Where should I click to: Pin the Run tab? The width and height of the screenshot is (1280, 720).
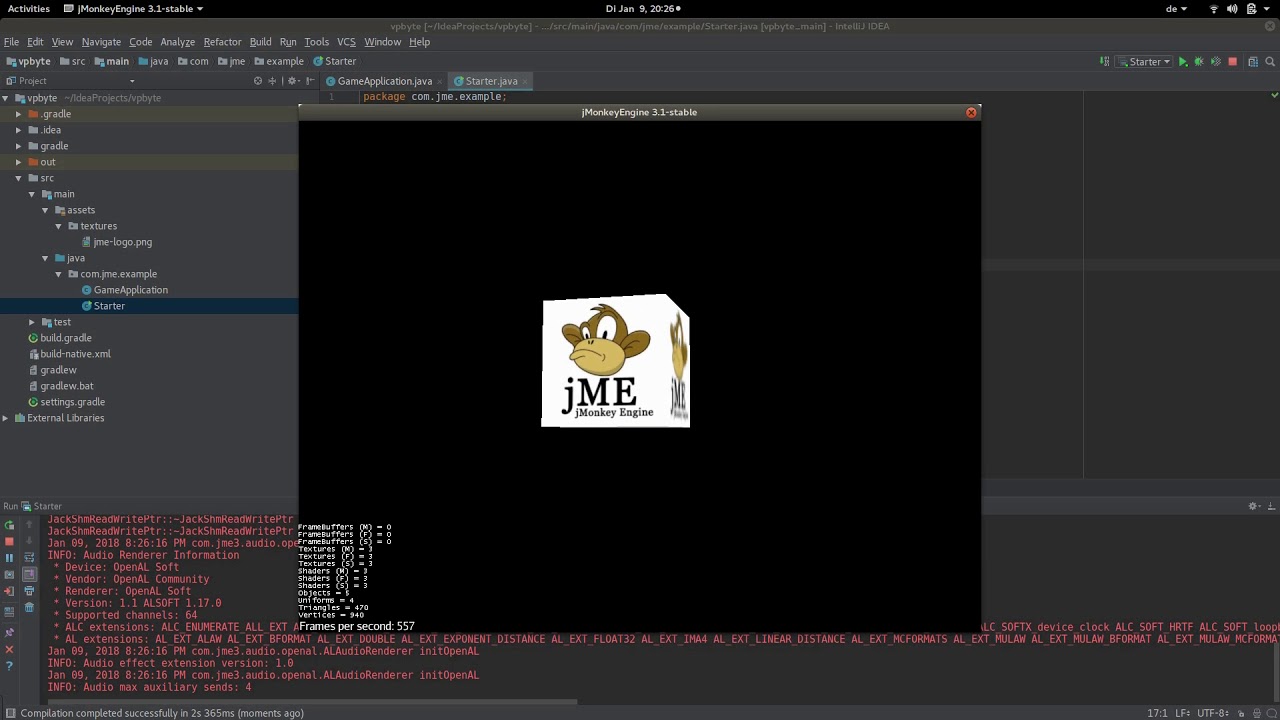(9, 632)
